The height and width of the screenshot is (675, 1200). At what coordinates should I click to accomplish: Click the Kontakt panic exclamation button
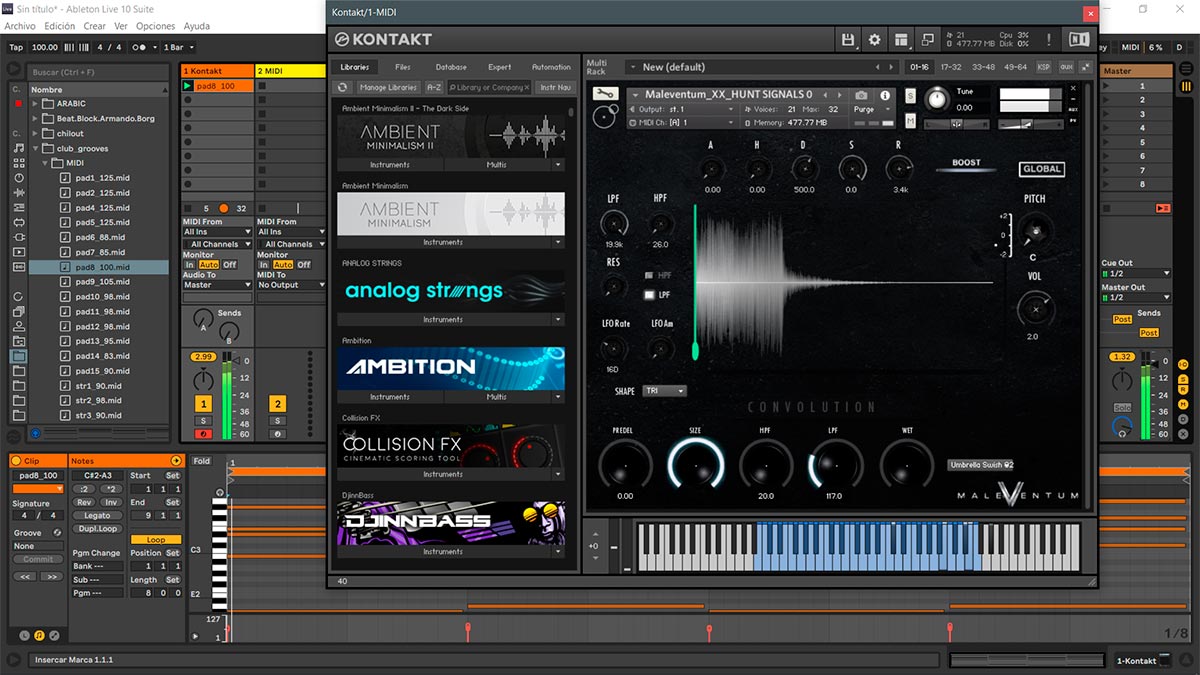pyautogui.click(x=1048, y=39)
